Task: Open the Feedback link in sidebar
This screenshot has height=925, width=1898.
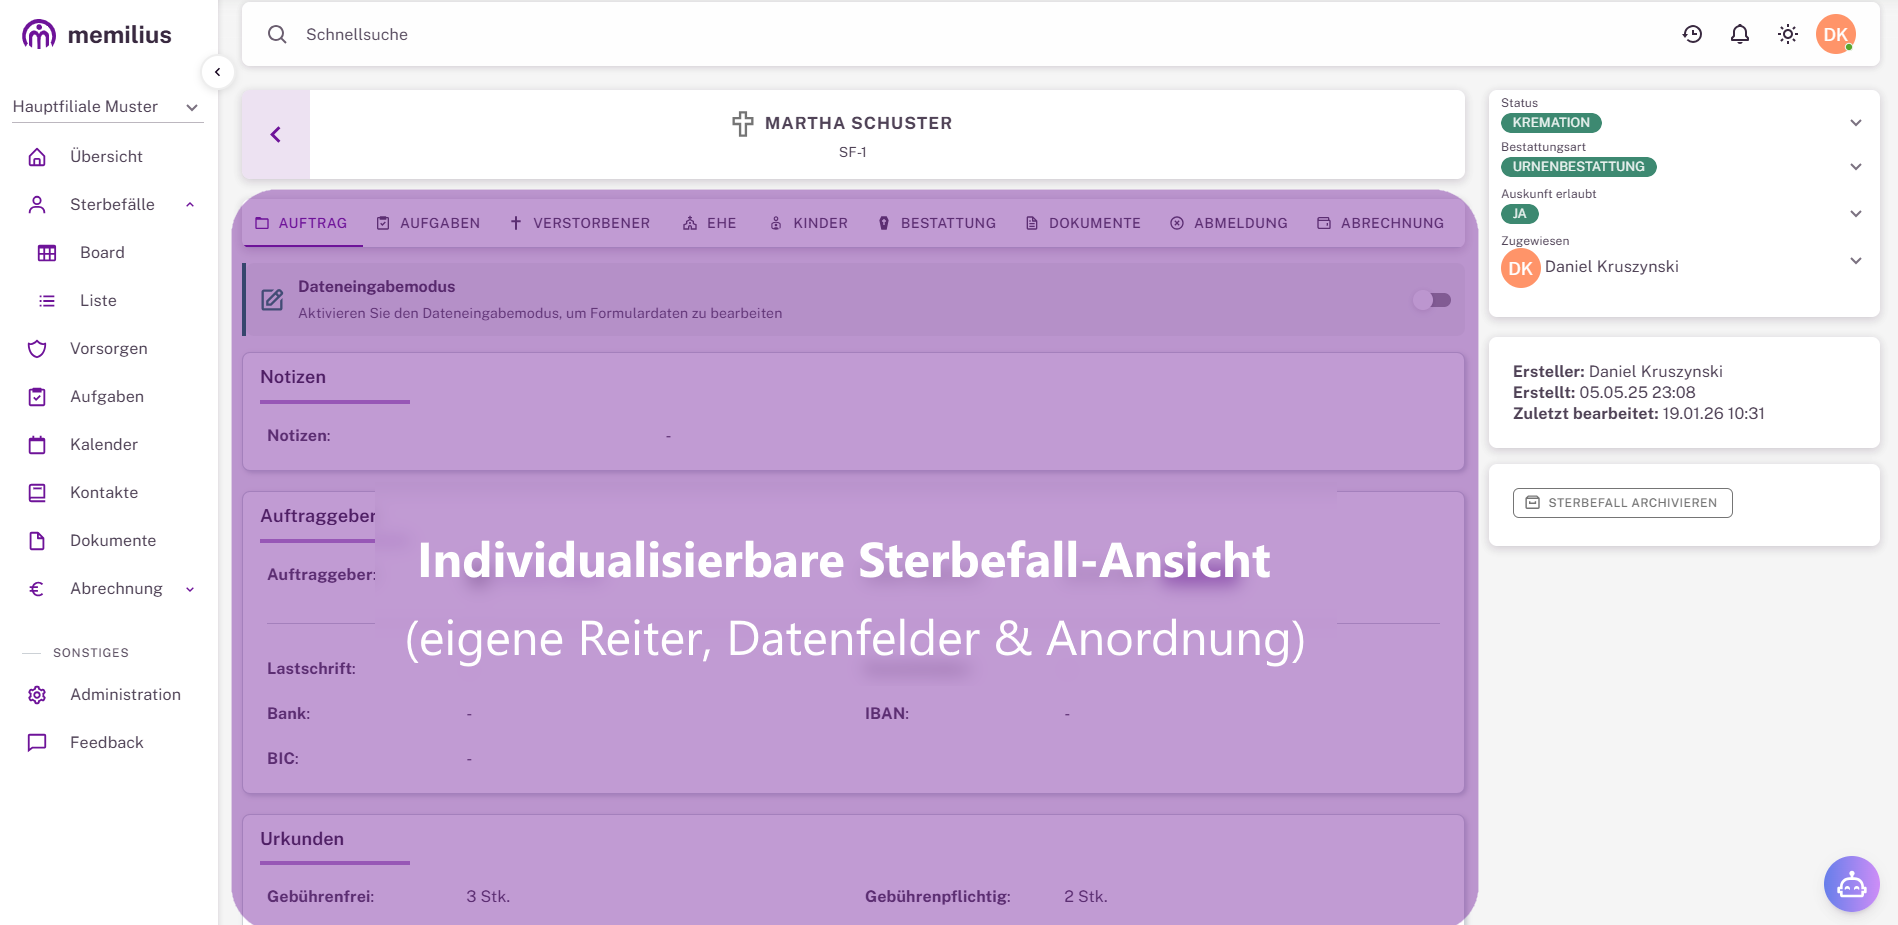Action: click(106, 743)
